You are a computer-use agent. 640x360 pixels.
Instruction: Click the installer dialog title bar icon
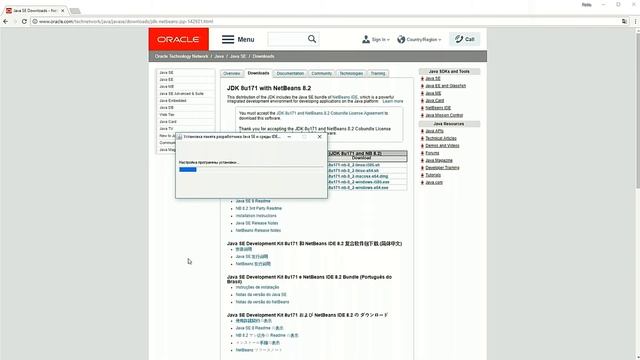click(x=180, y=137)
